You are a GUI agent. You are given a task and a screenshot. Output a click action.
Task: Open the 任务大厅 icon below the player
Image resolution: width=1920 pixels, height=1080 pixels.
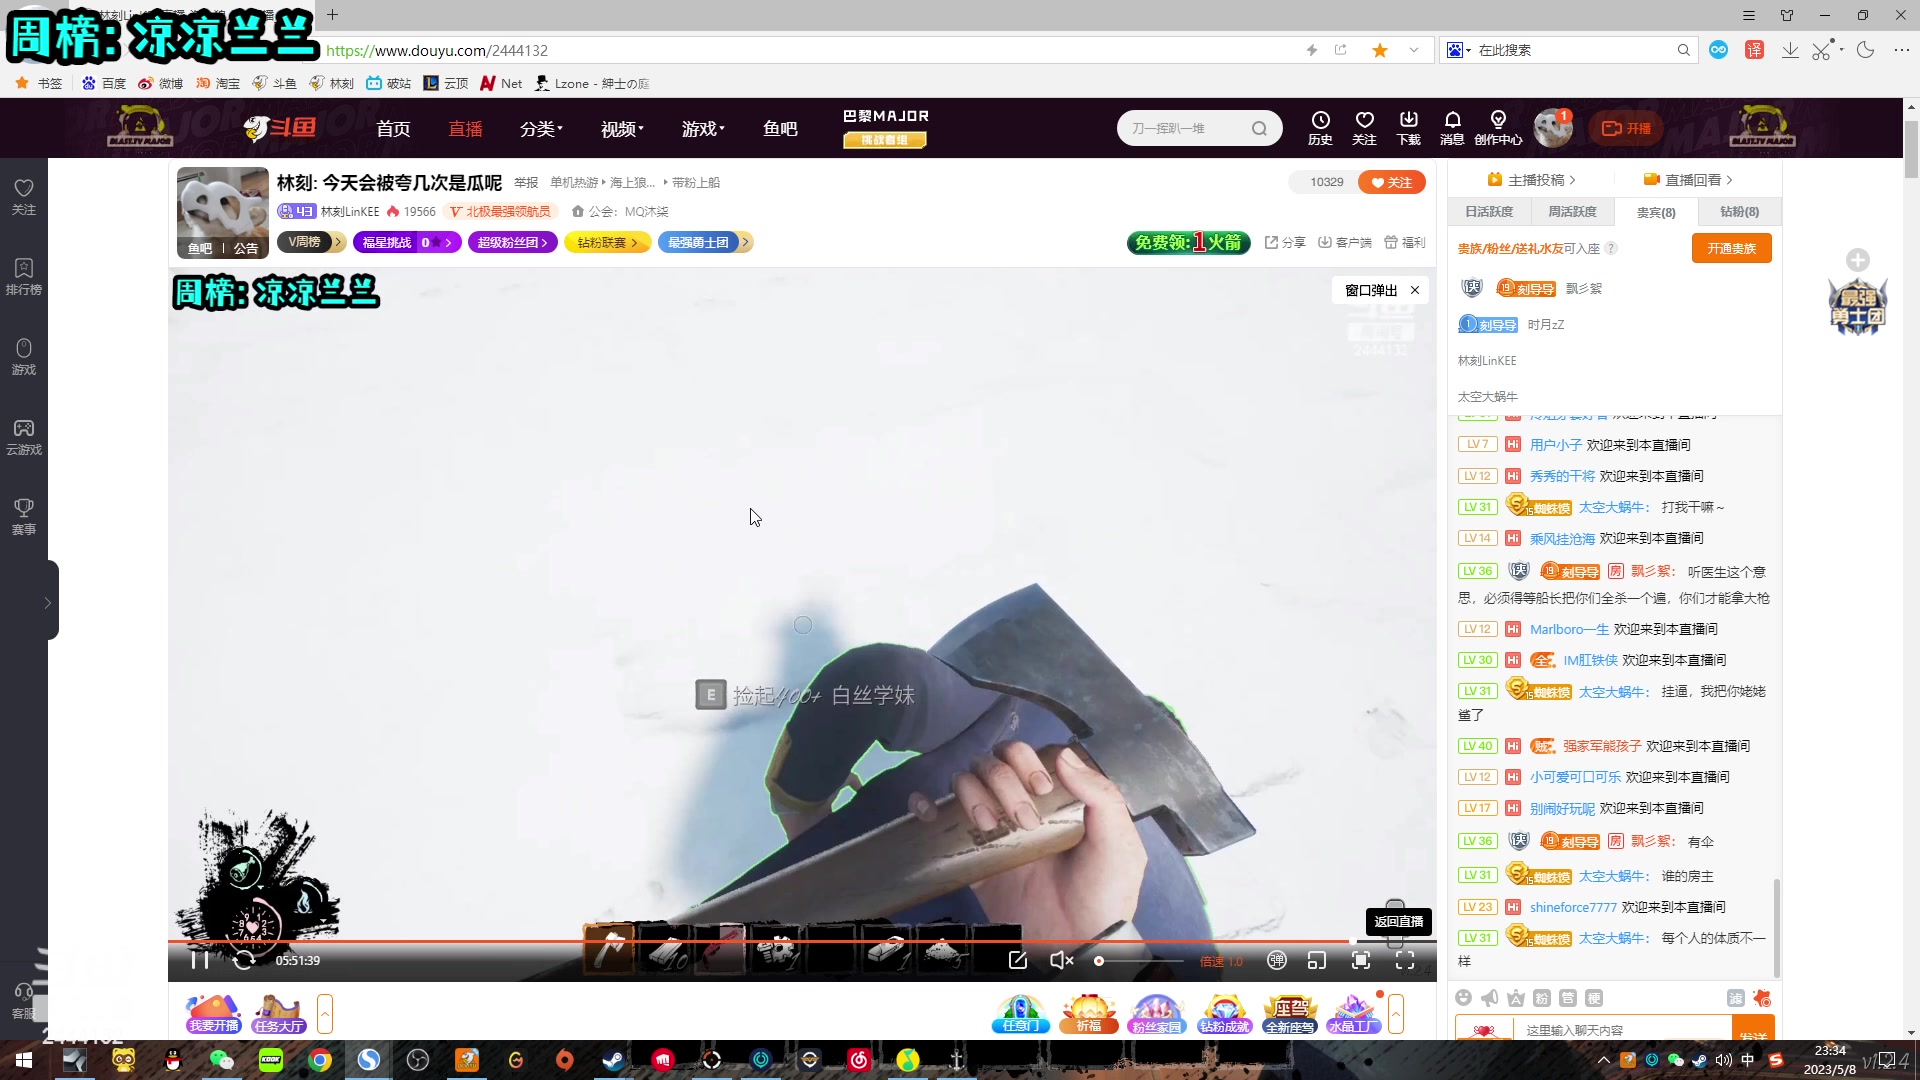[x=279, y=1014]
